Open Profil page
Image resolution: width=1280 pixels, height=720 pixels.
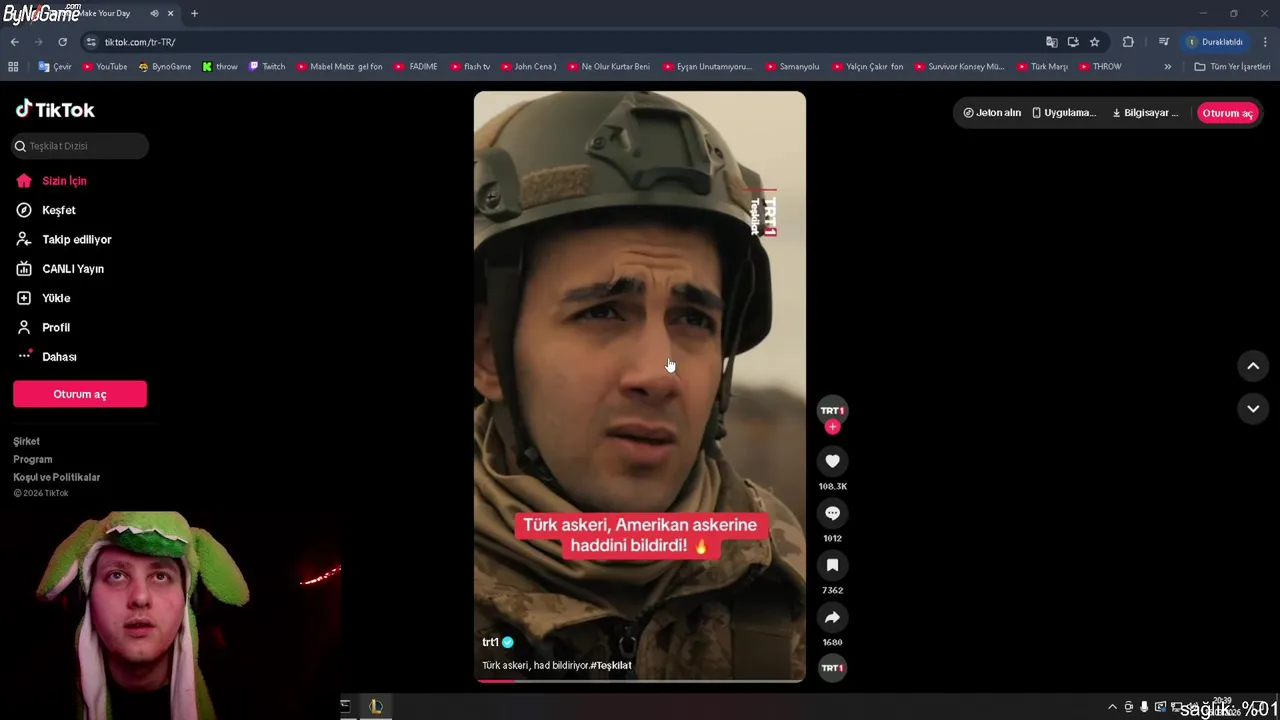(x=43, y=327)
